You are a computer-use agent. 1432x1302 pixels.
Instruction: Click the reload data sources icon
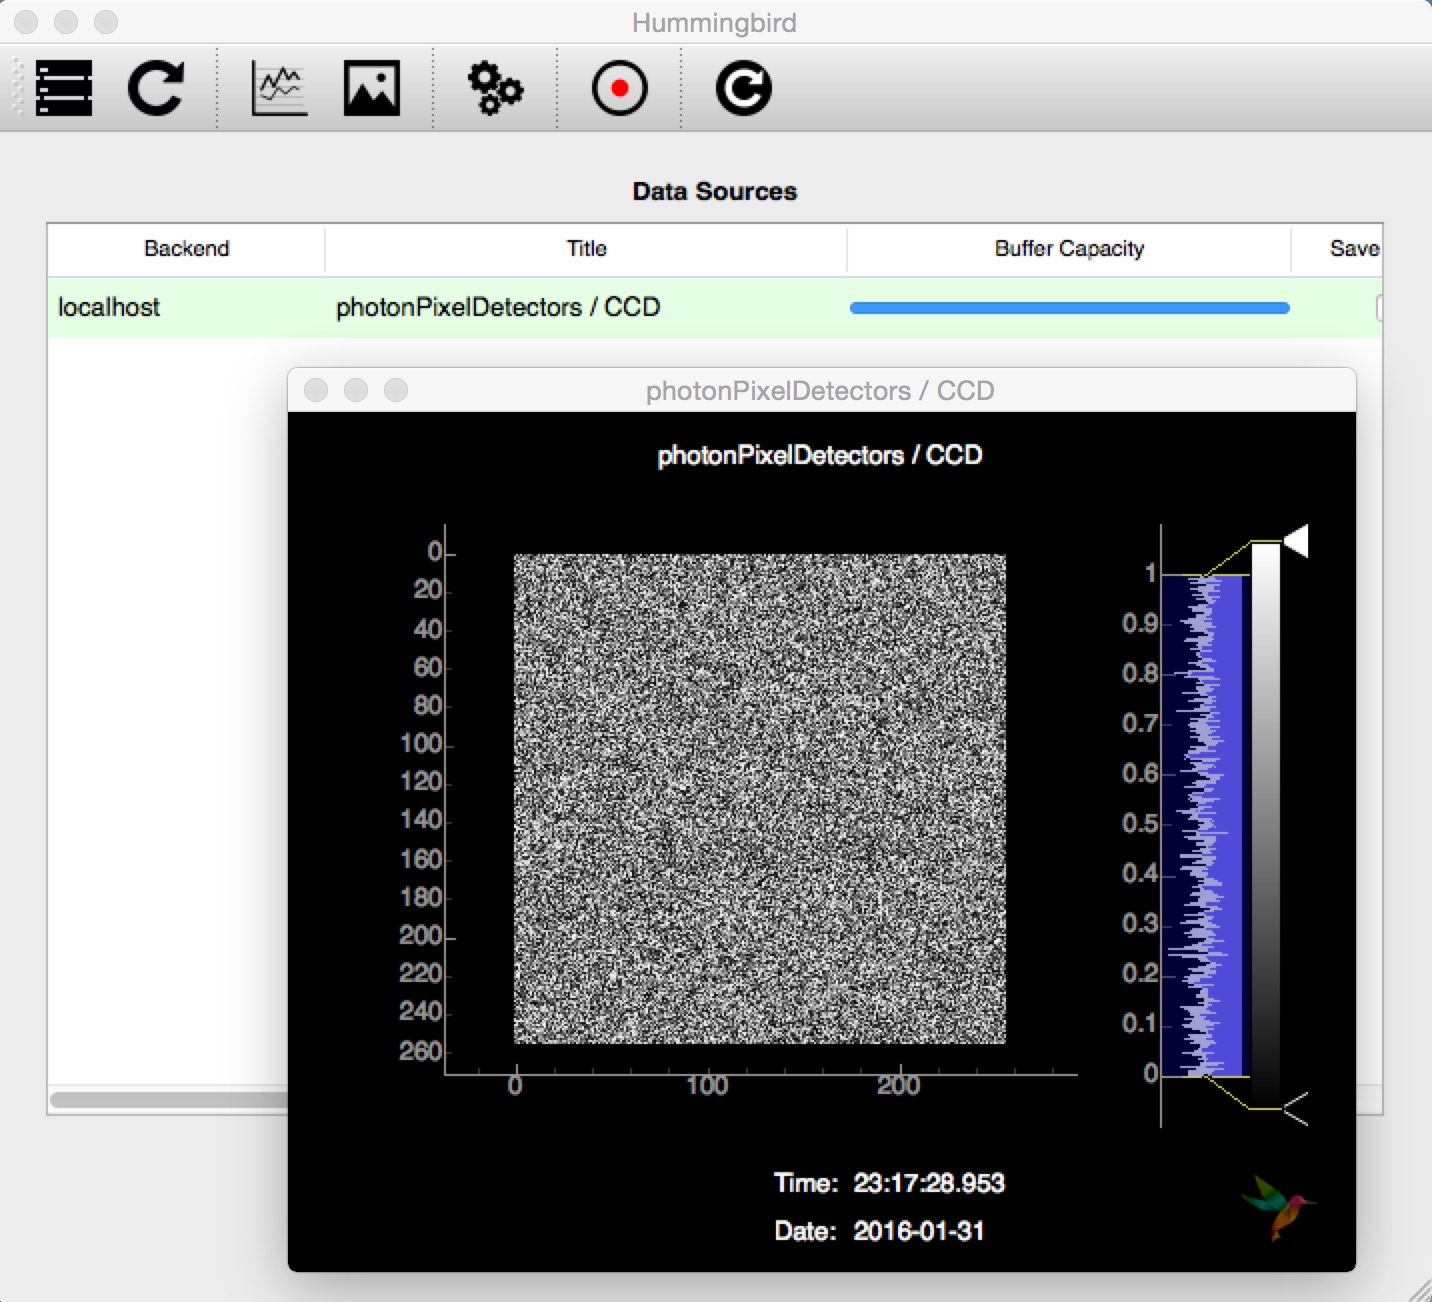pyautogui.click(x=156, y=88)
